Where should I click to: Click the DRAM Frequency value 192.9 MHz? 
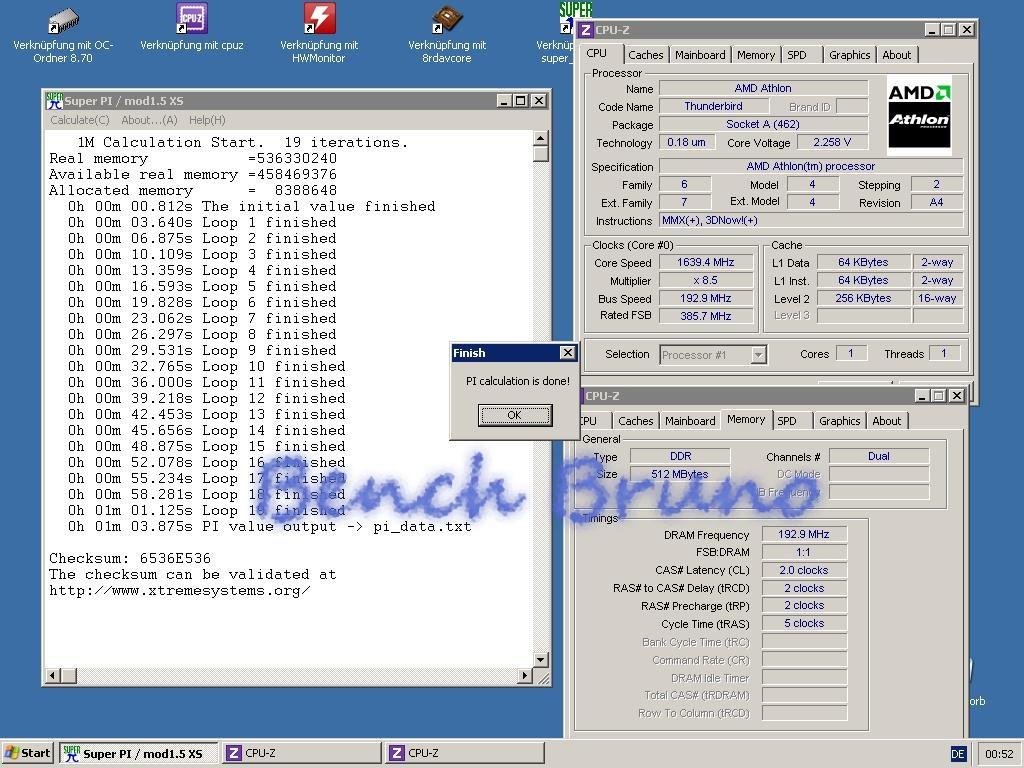804,535
